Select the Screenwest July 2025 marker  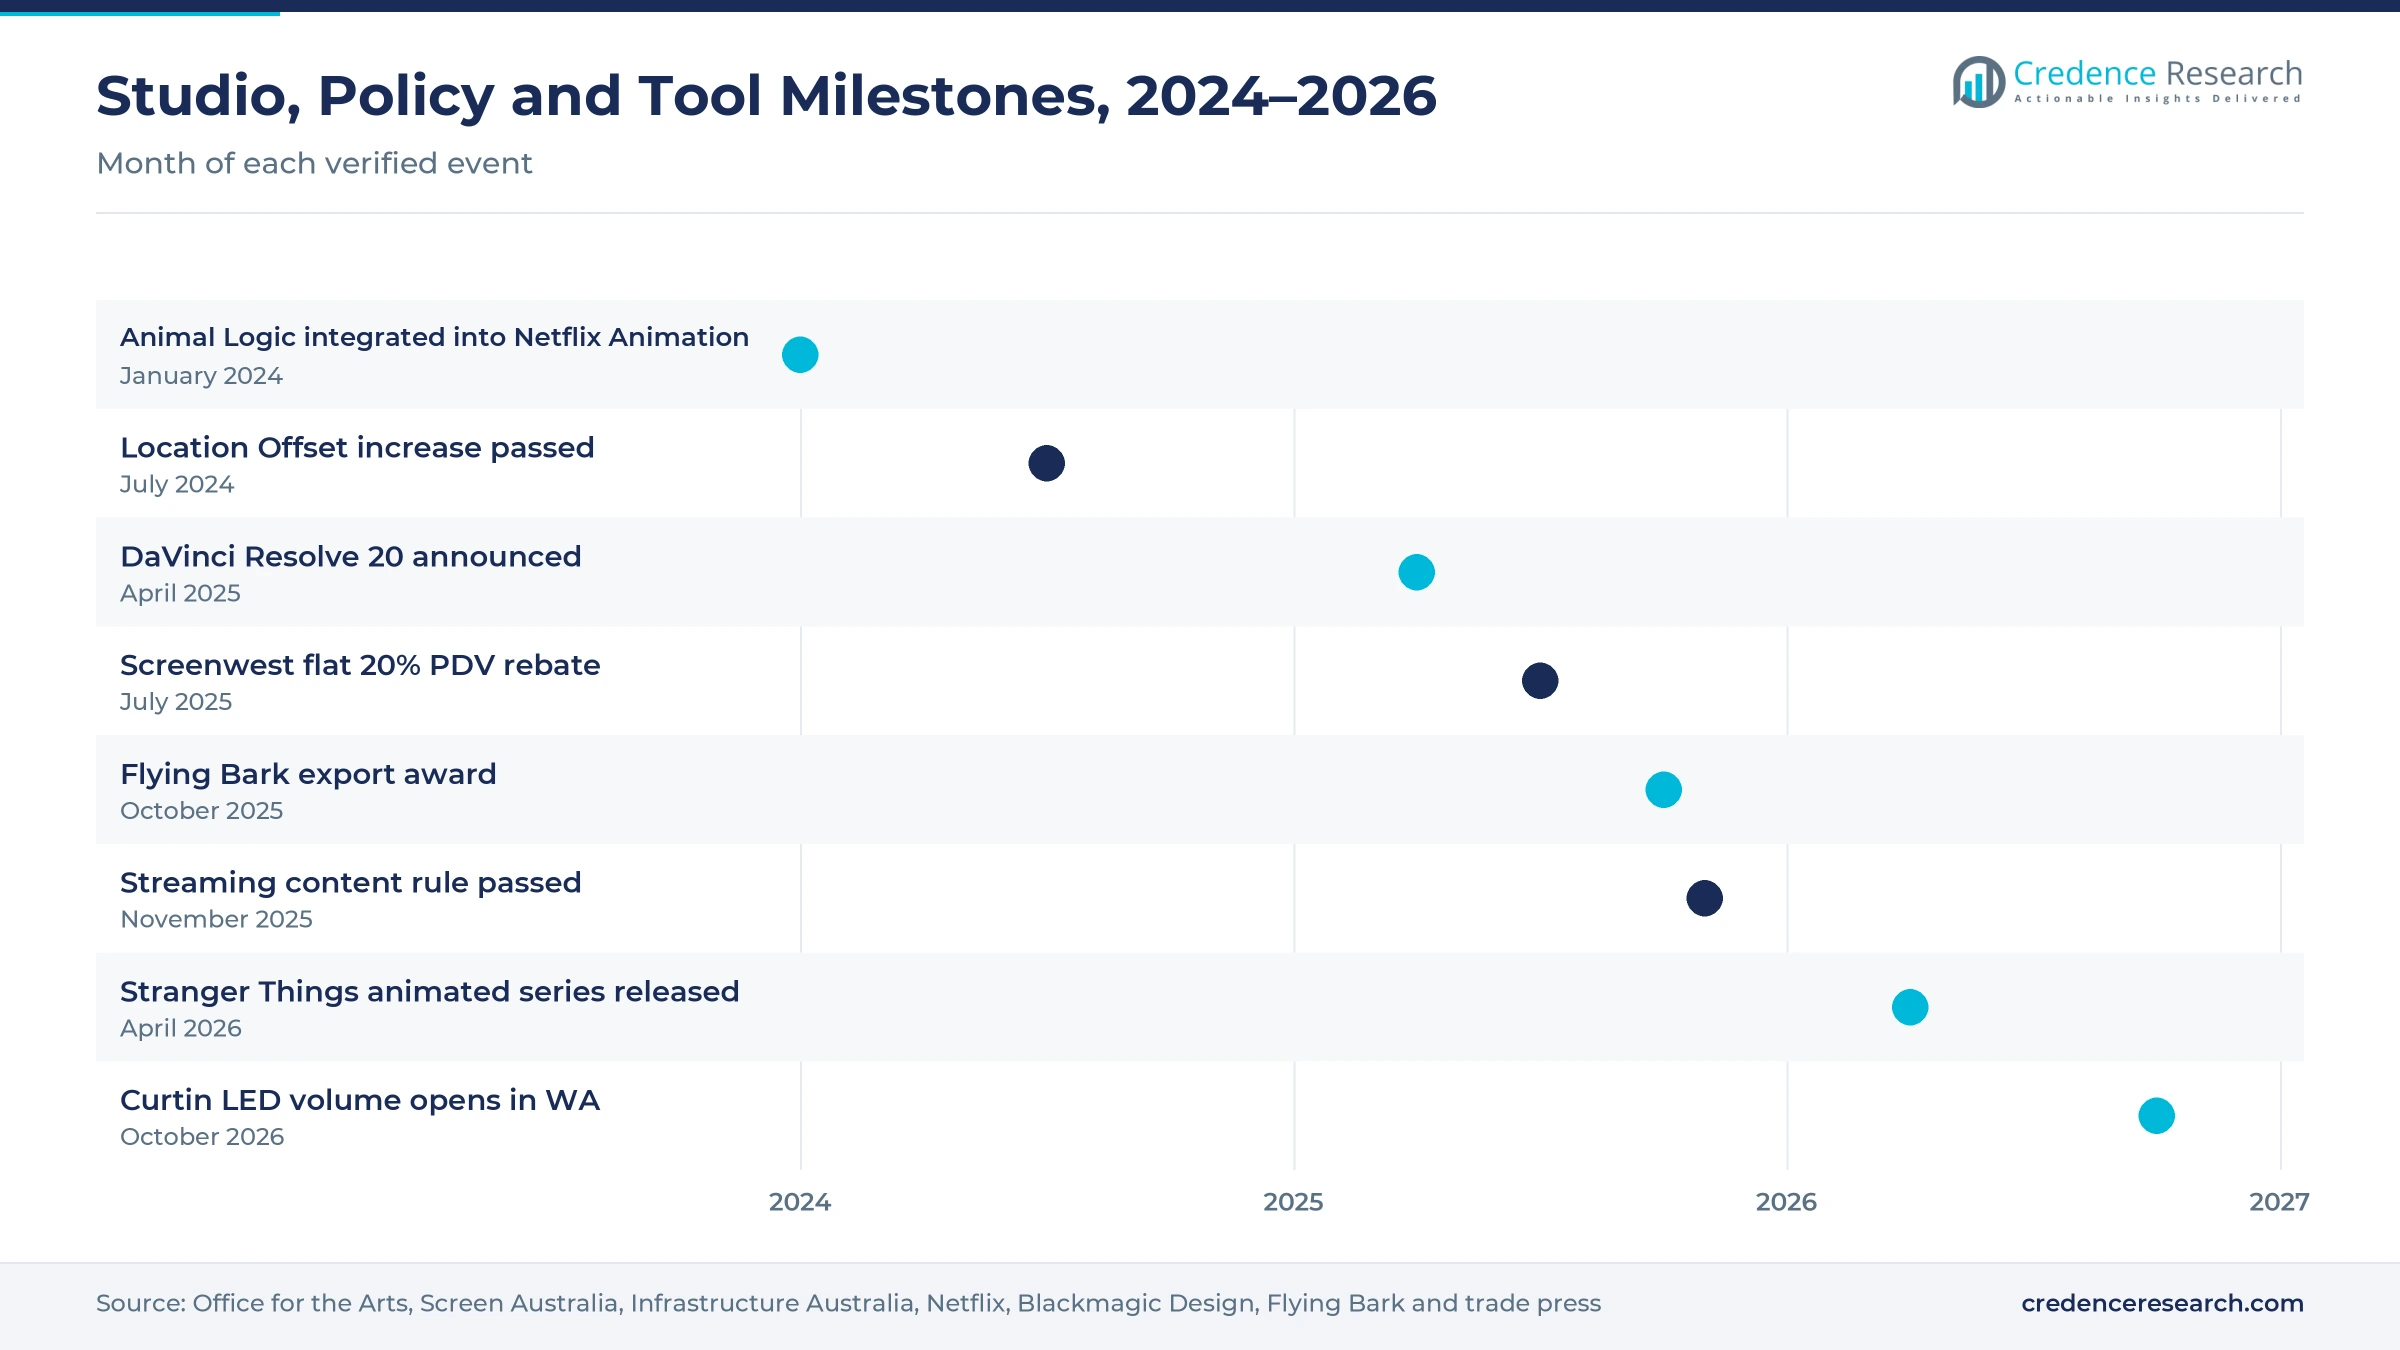tap(1540, 681)
